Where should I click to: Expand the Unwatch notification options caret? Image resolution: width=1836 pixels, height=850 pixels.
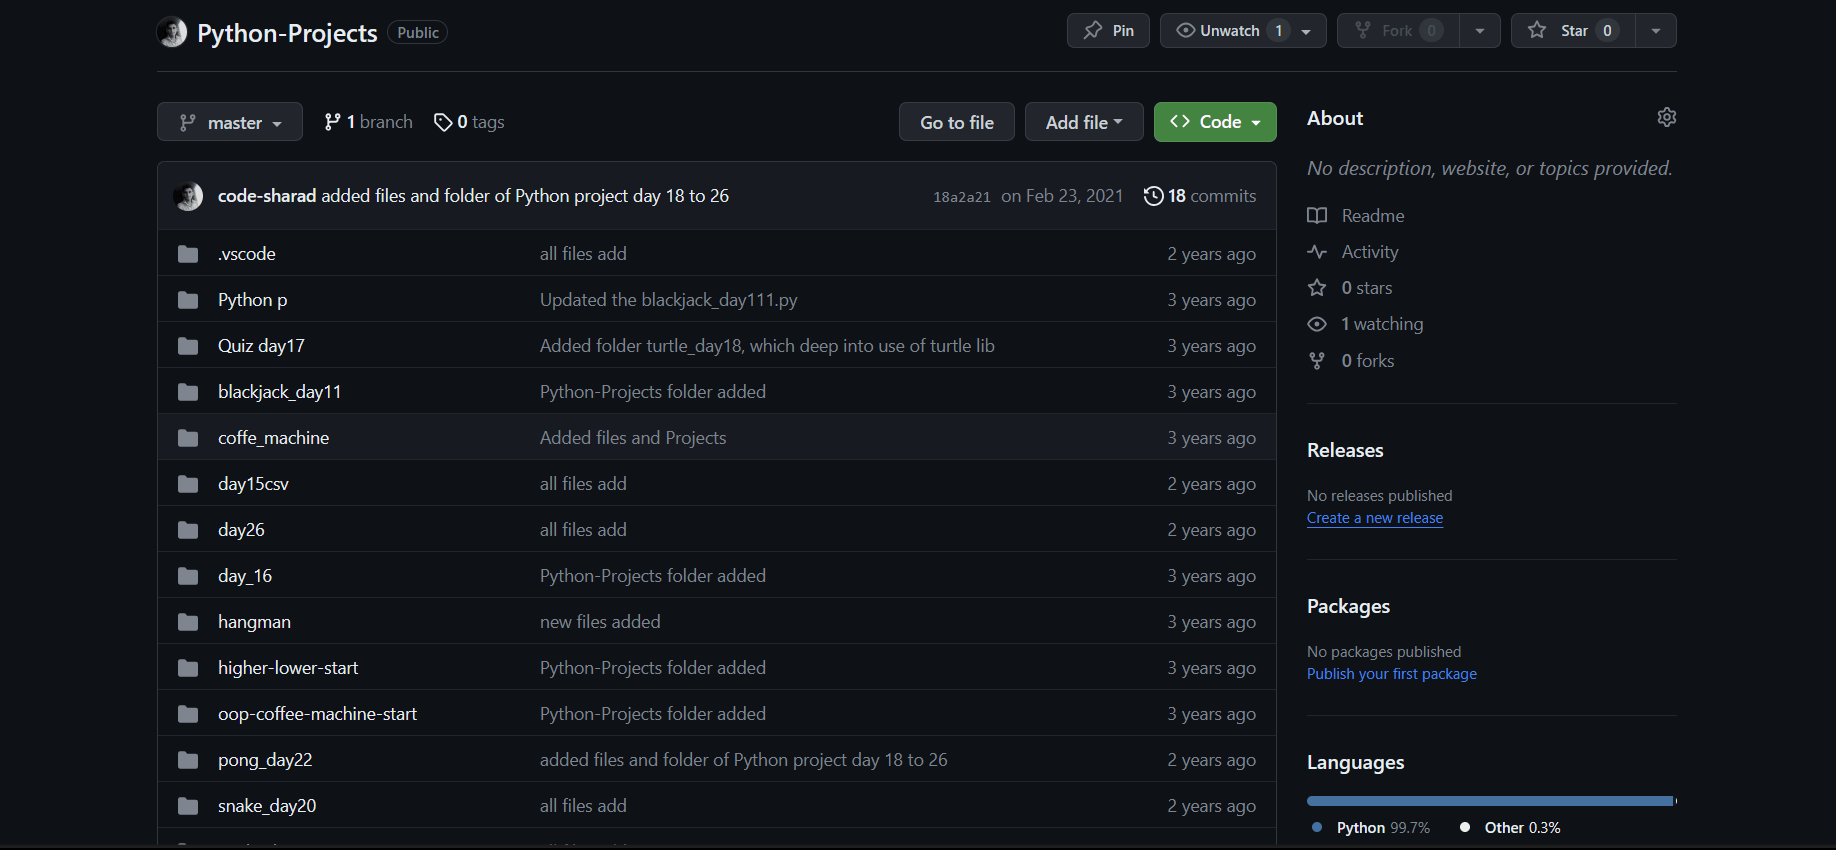pyautogui.click(x=1307, y=31)
